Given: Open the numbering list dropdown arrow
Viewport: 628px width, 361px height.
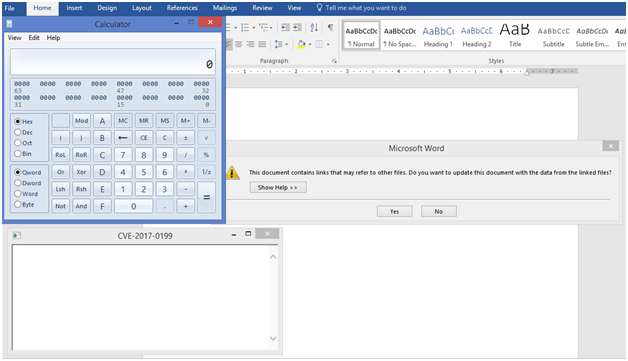Looking at the screenshot, I should pyautogui.click(x=254, y=28).
